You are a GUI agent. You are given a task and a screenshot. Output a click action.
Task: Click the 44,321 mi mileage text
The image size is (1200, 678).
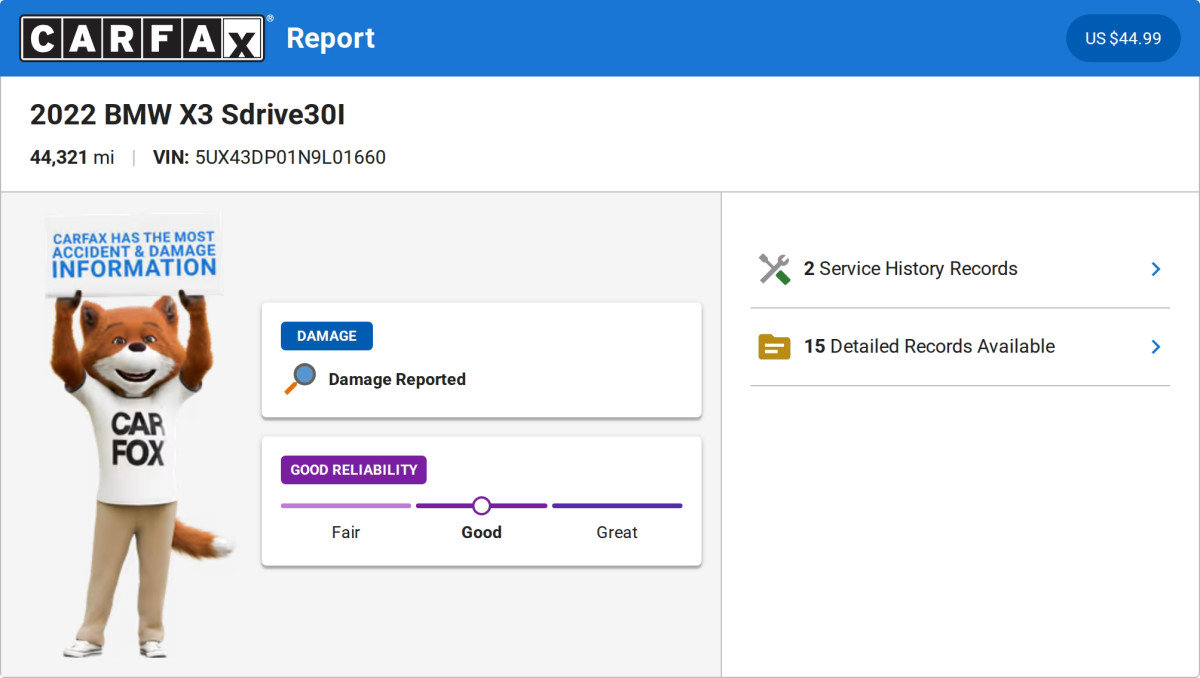click(72, 158)
